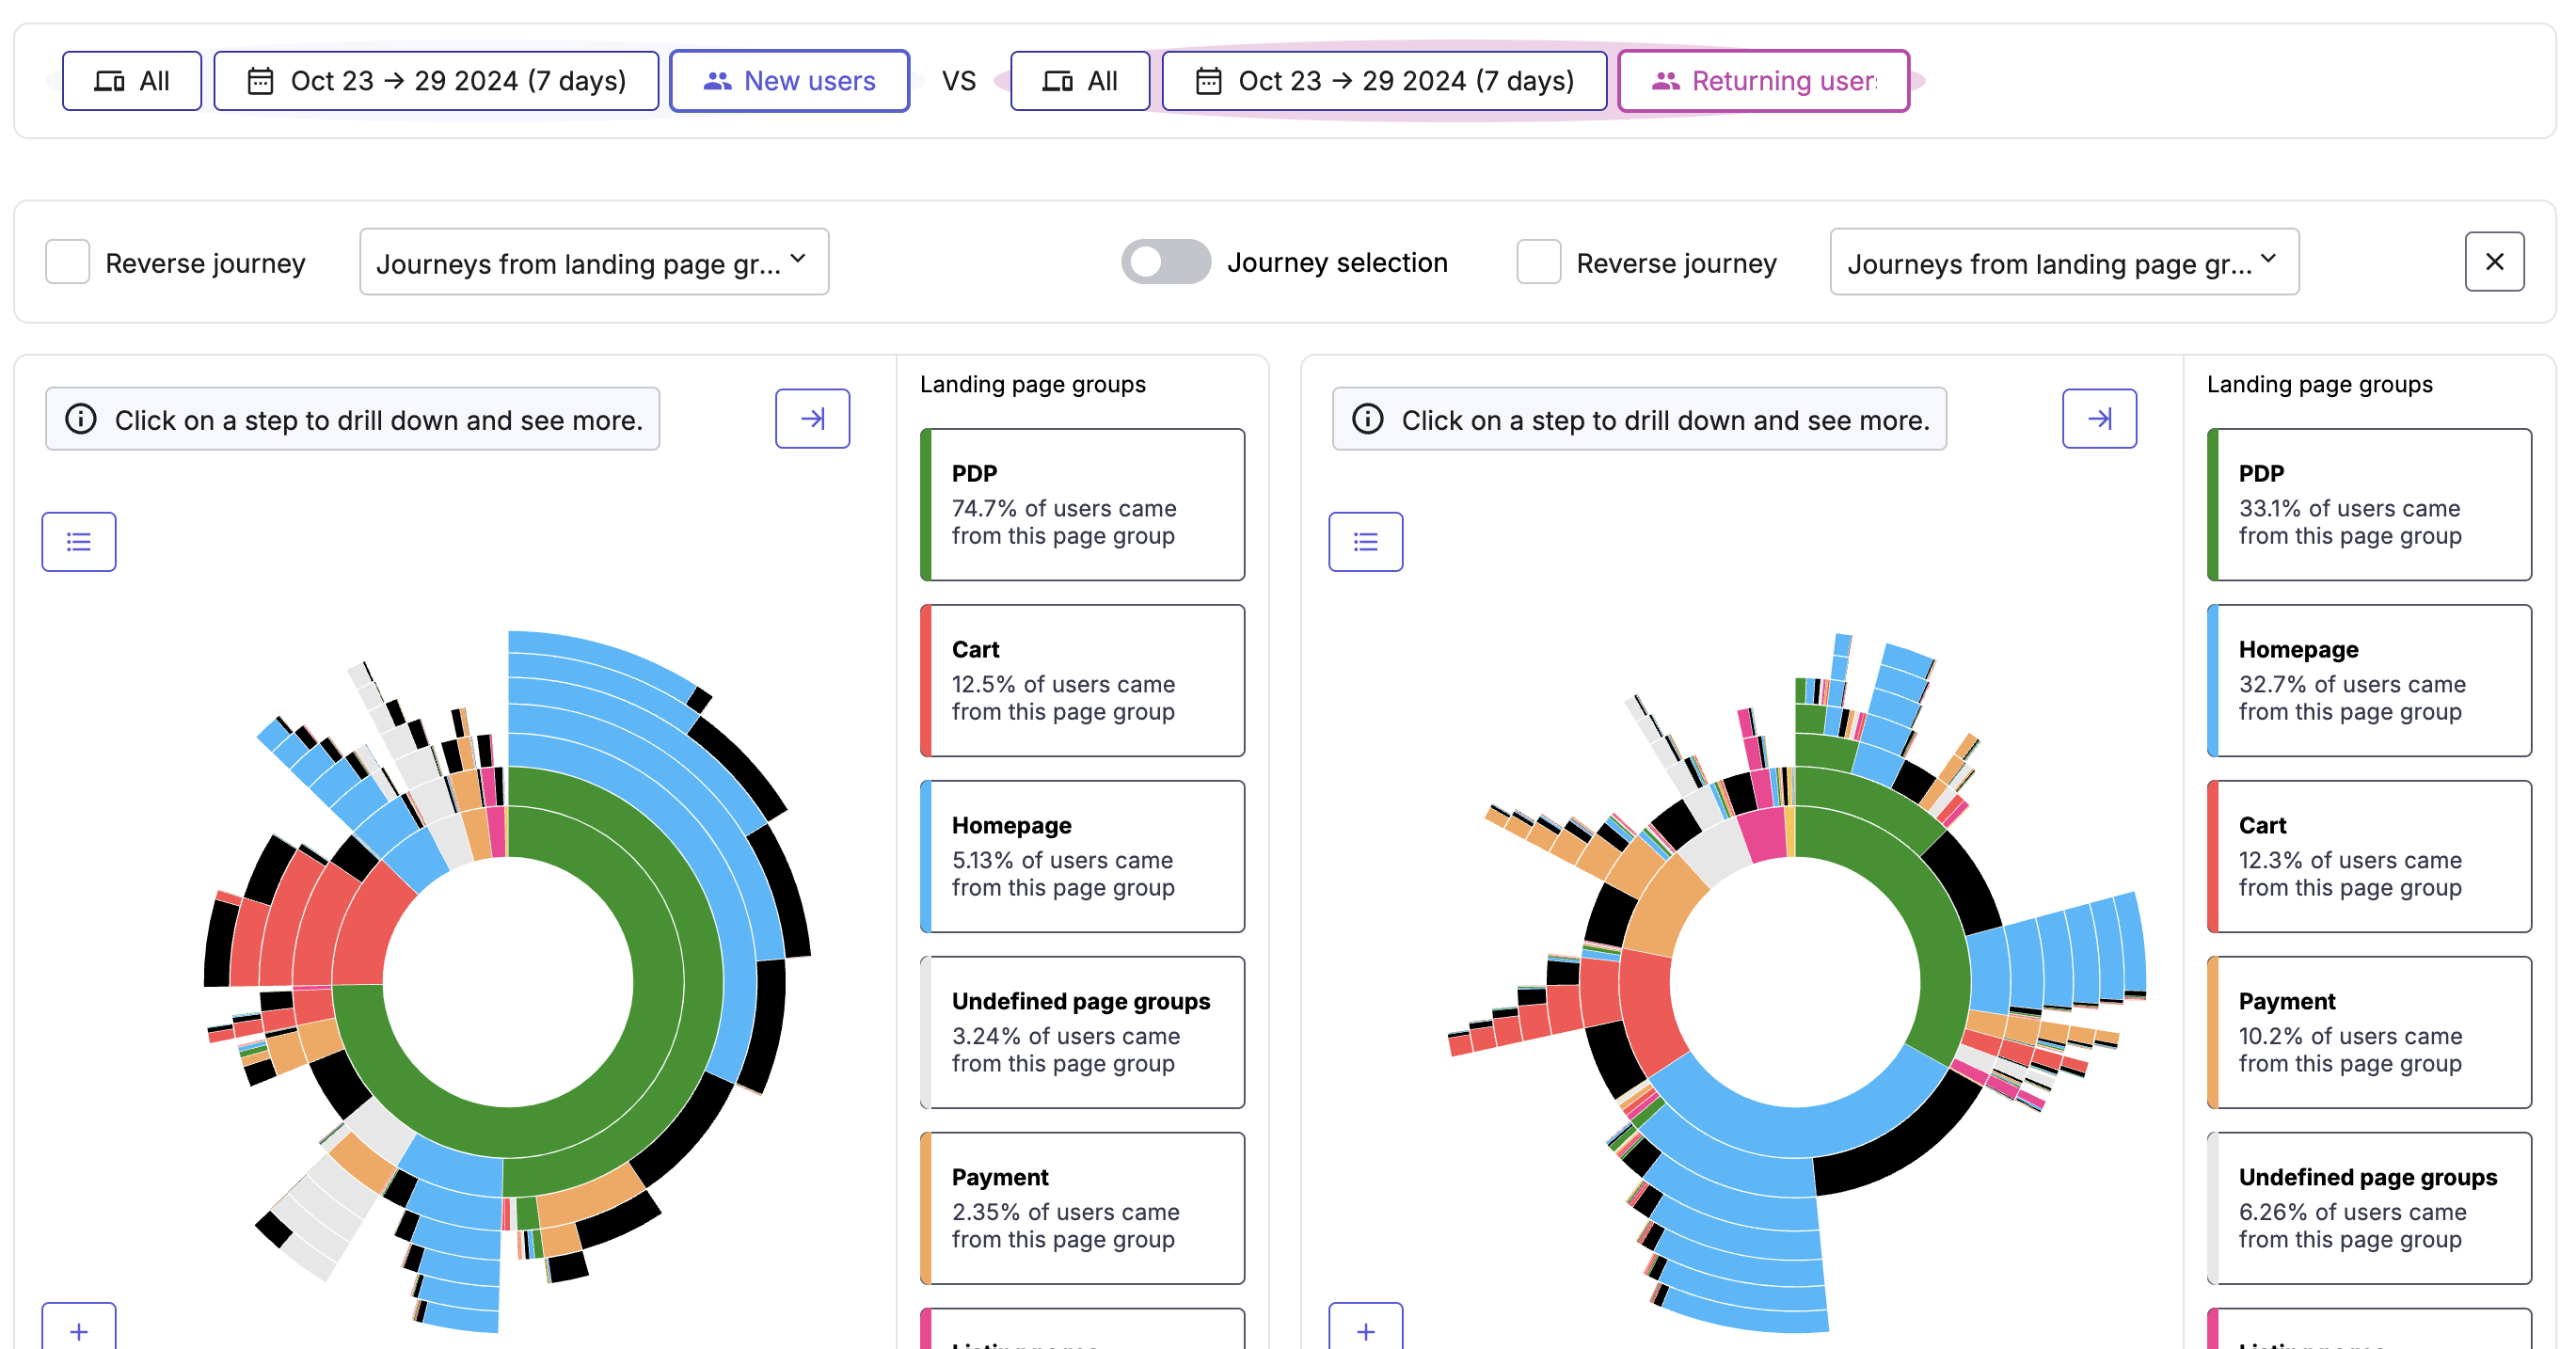
Task: Open right Journeys from landing page dropdown
Action: tap(2065, 262)
